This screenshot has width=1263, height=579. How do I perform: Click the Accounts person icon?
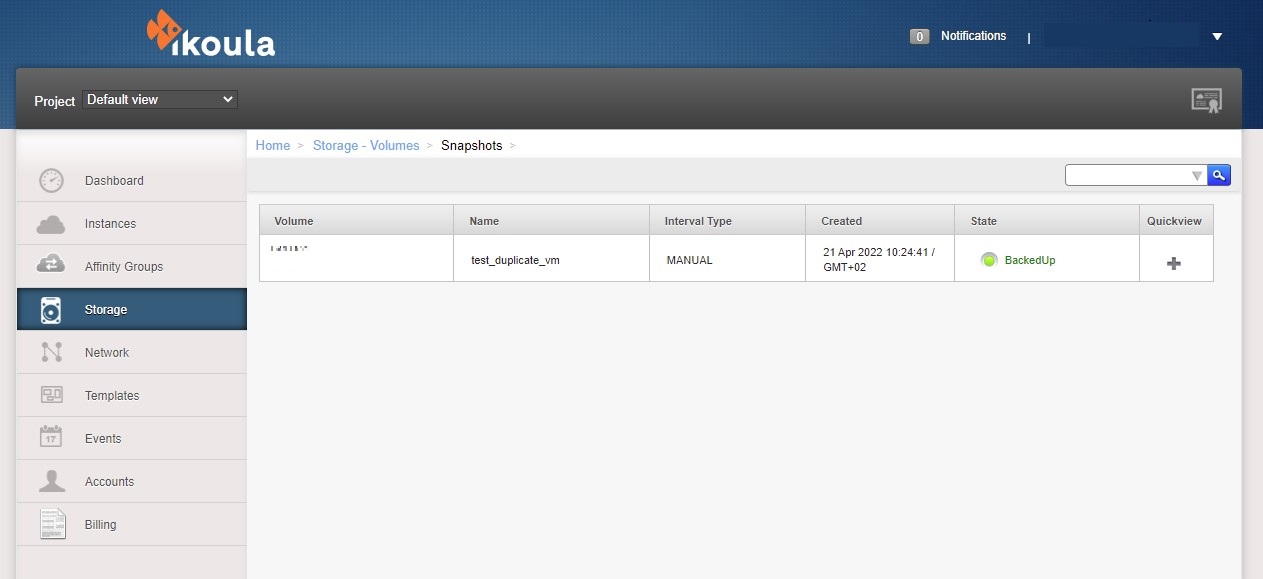tap(51, 481)
